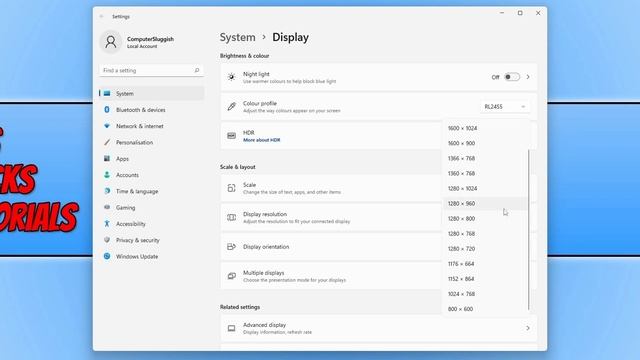Go to System breadcrumb
Viewport: 640px width, 360px height.
238,37
